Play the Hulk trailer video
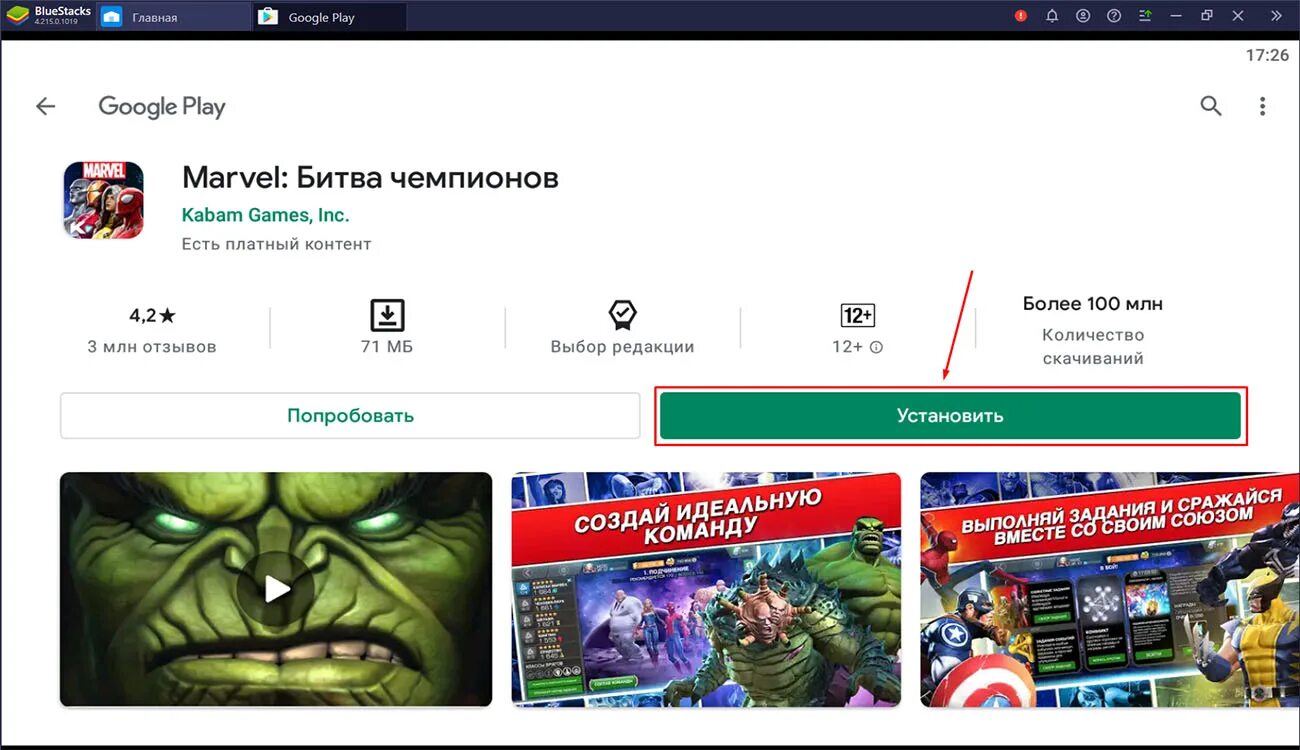 276,590
